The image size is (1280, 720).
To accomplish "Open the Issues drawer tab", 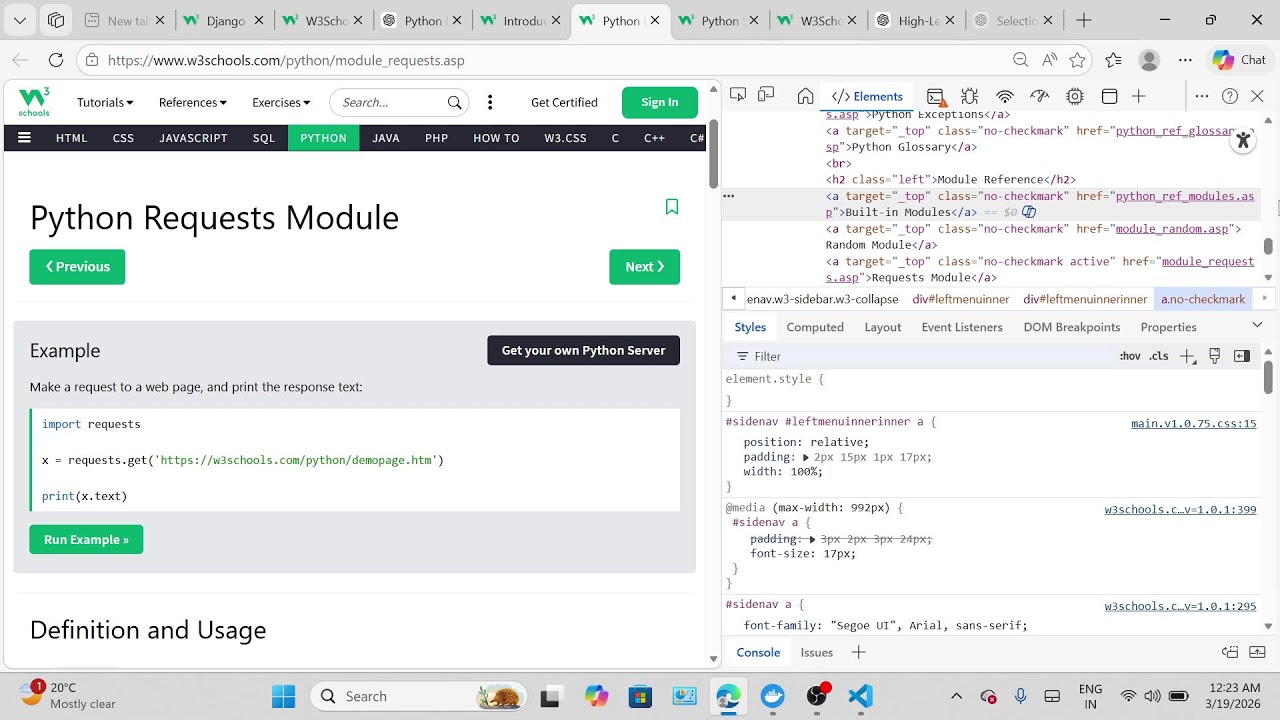I will click(817, 652).
